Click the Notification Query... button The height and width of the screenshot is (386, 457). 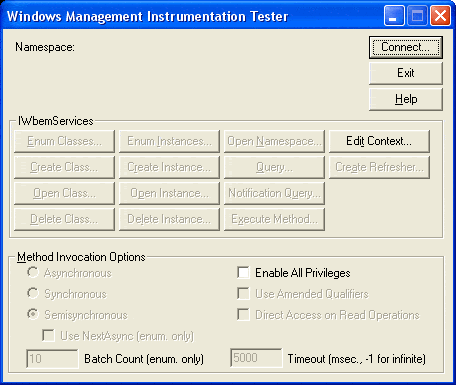pos(274,193)
